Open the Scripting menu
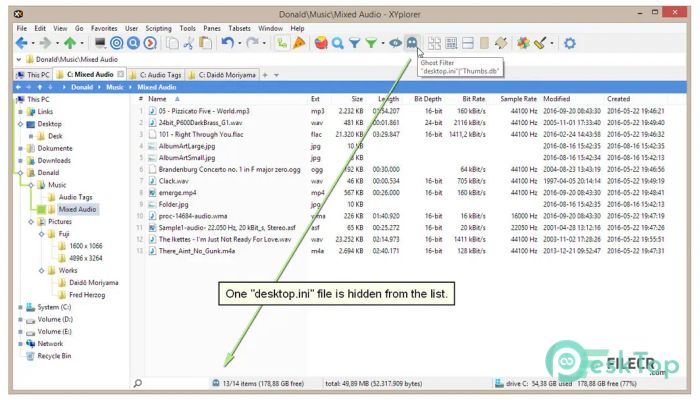This screenshot has height=400, width=700. click(158, 28)
